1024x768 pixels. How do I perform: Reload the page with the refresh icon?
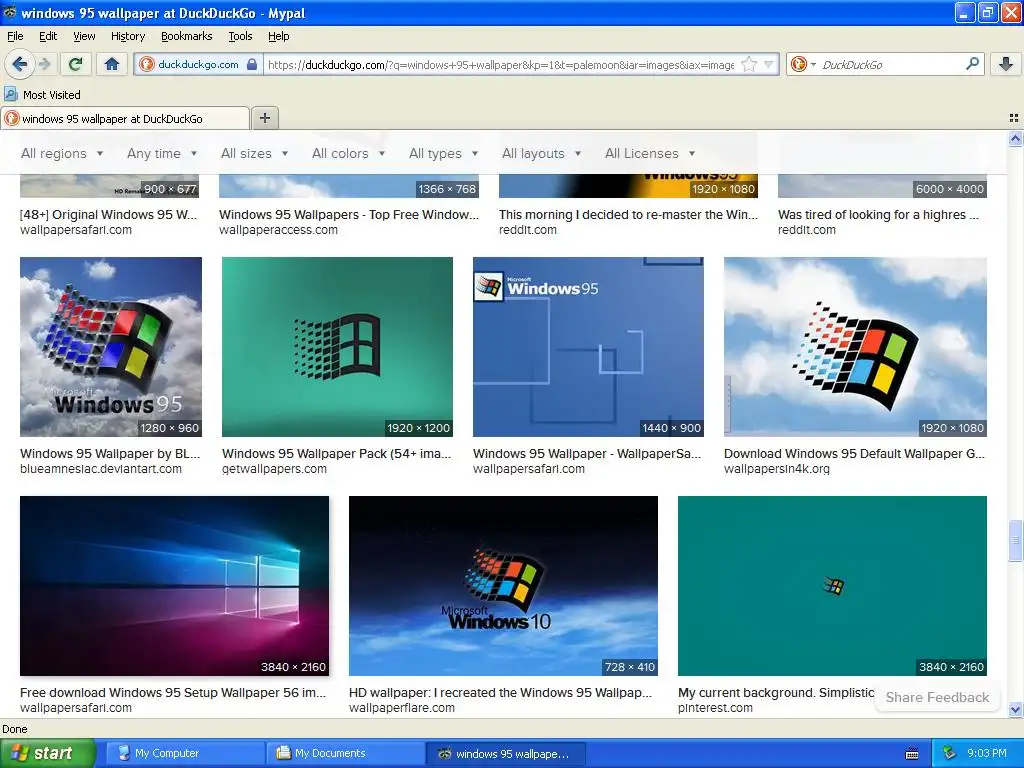[76, 64]
